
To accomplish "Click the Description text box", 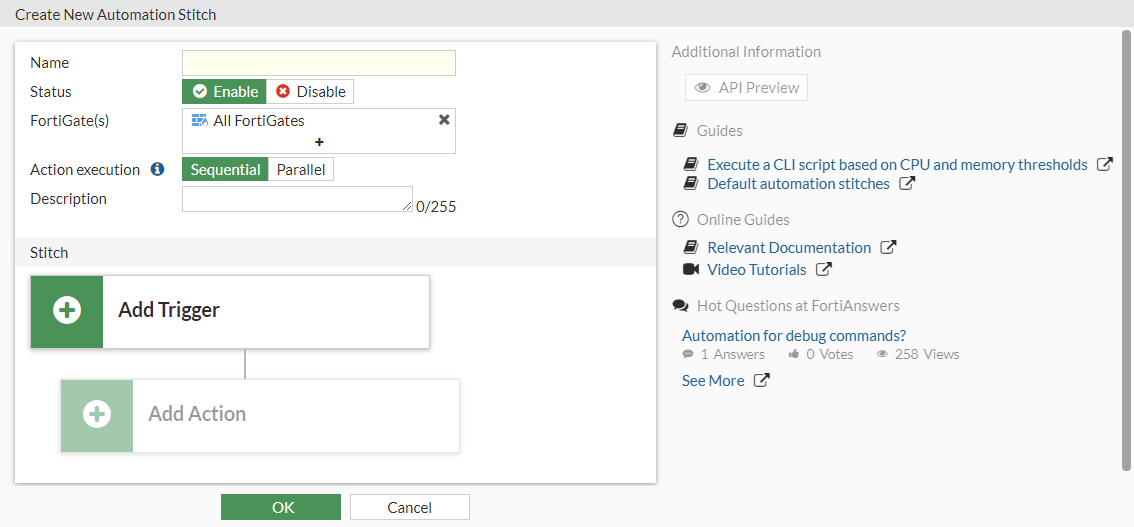I will click(296, 199).
